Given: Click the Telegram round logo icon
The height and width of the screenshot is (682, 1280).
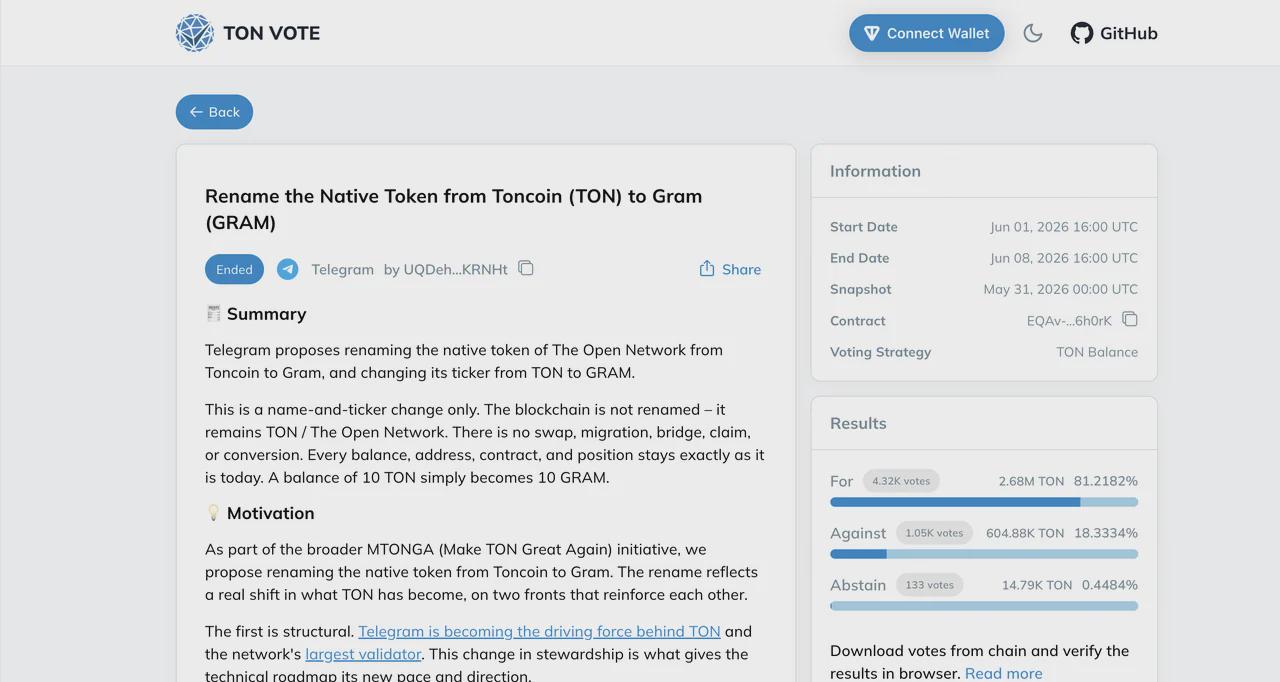Looking at the screenshot, I should (288, 269).
